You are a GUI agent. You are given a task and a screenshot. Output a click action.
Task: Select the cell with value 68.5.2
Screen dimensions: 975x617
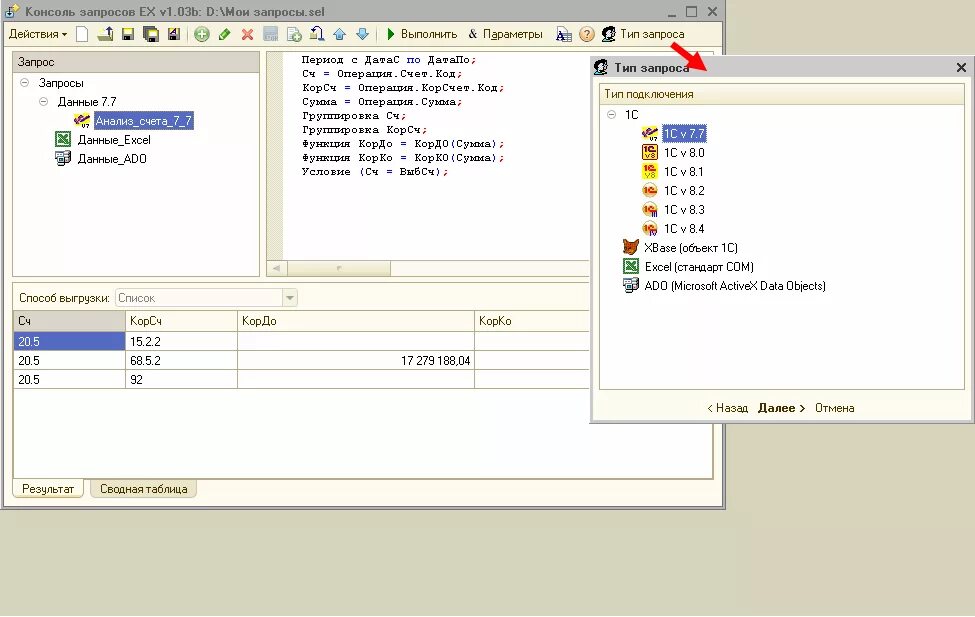[181, 360]
